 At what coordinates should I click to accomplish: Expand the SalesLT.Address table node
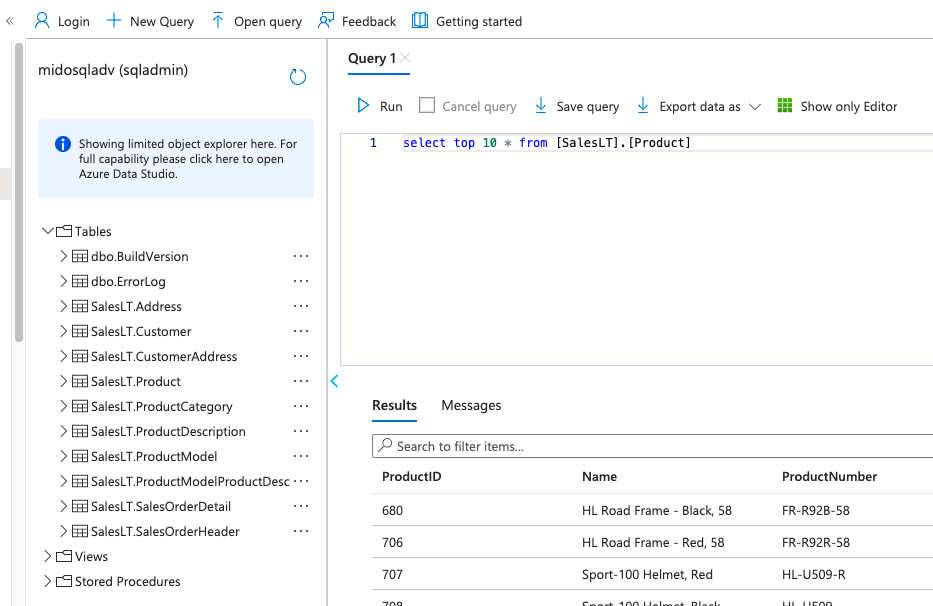click(x=63, y=307)
